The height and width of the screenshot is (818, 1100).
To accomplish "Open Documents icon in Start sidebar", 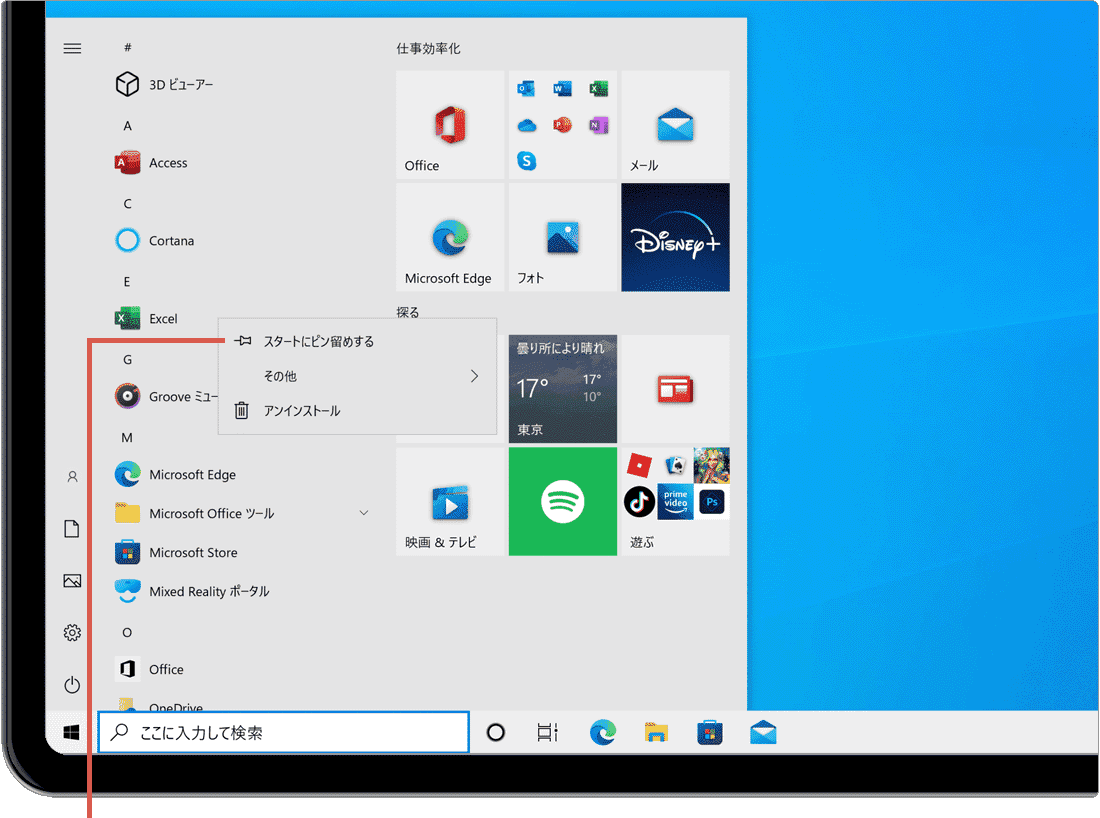I will [x=72, y=528].
